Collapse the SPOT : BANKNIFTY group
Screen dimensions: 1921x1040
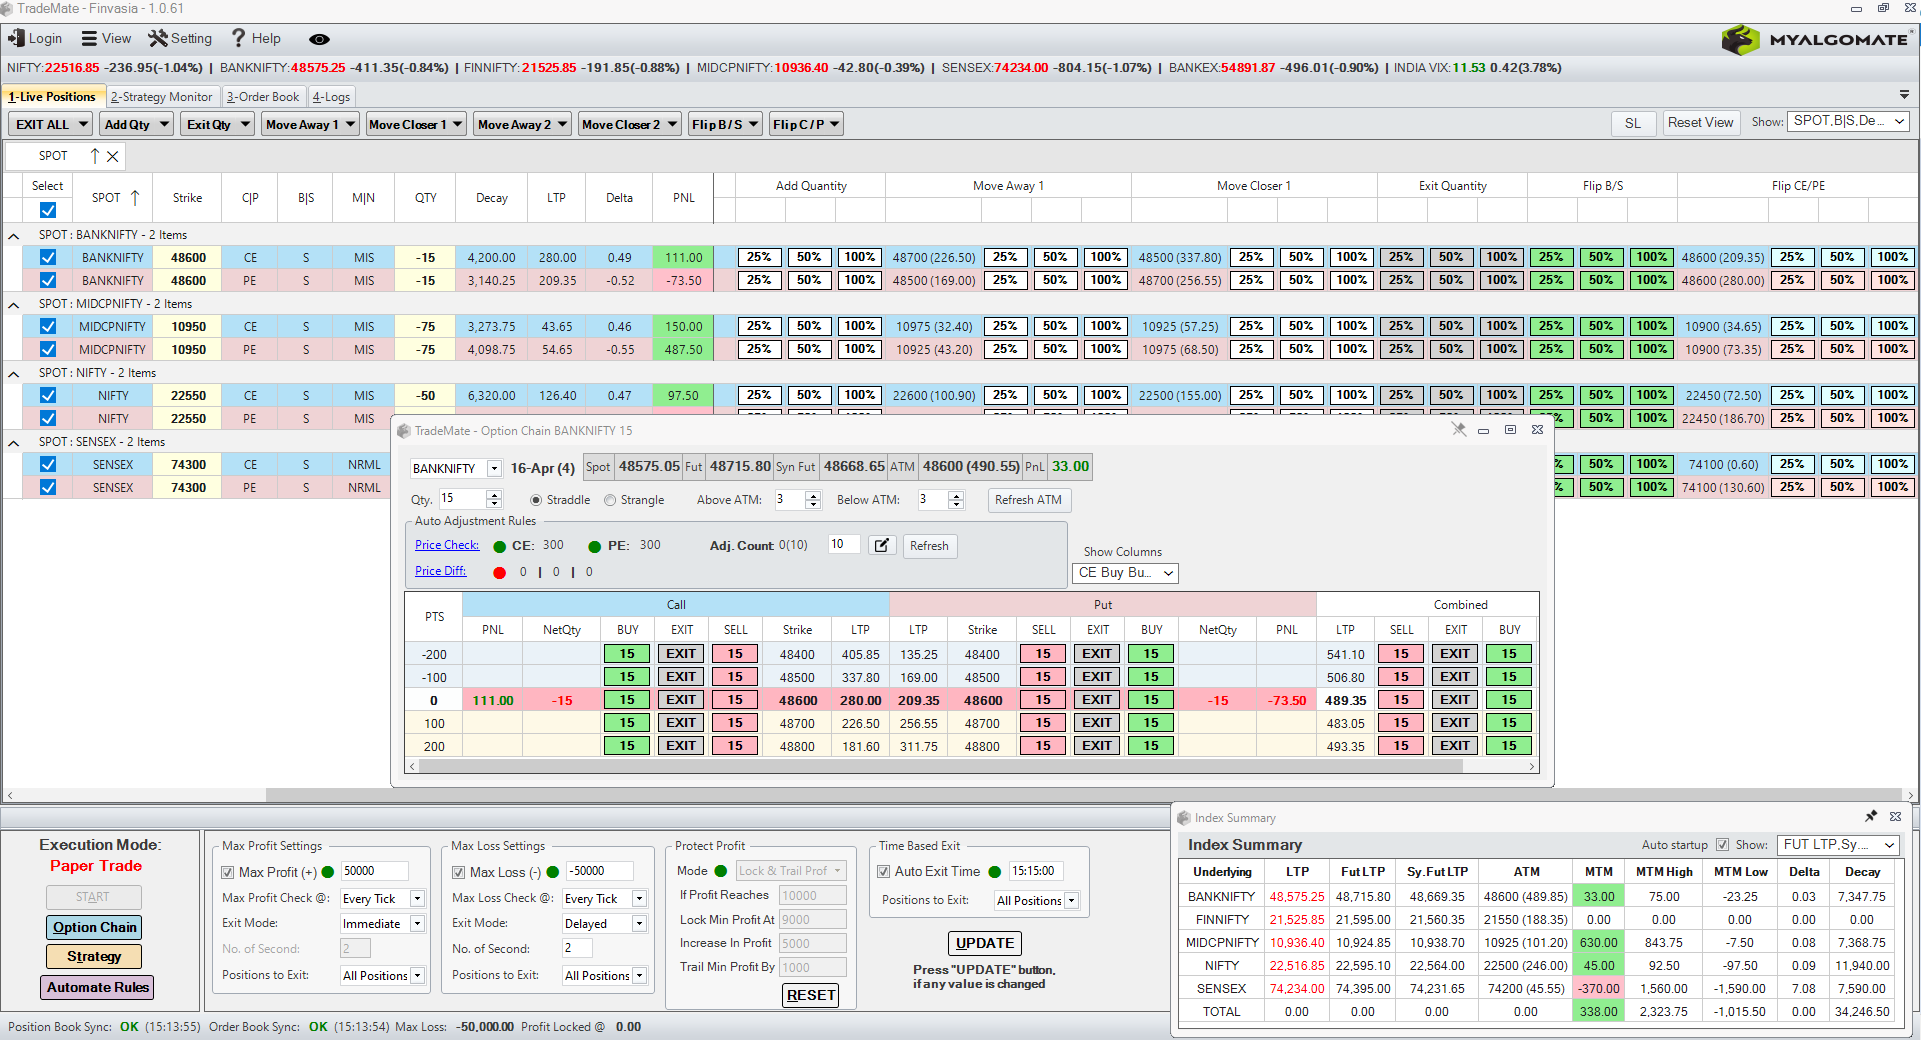pyautogui.click(x=14, y=236)
